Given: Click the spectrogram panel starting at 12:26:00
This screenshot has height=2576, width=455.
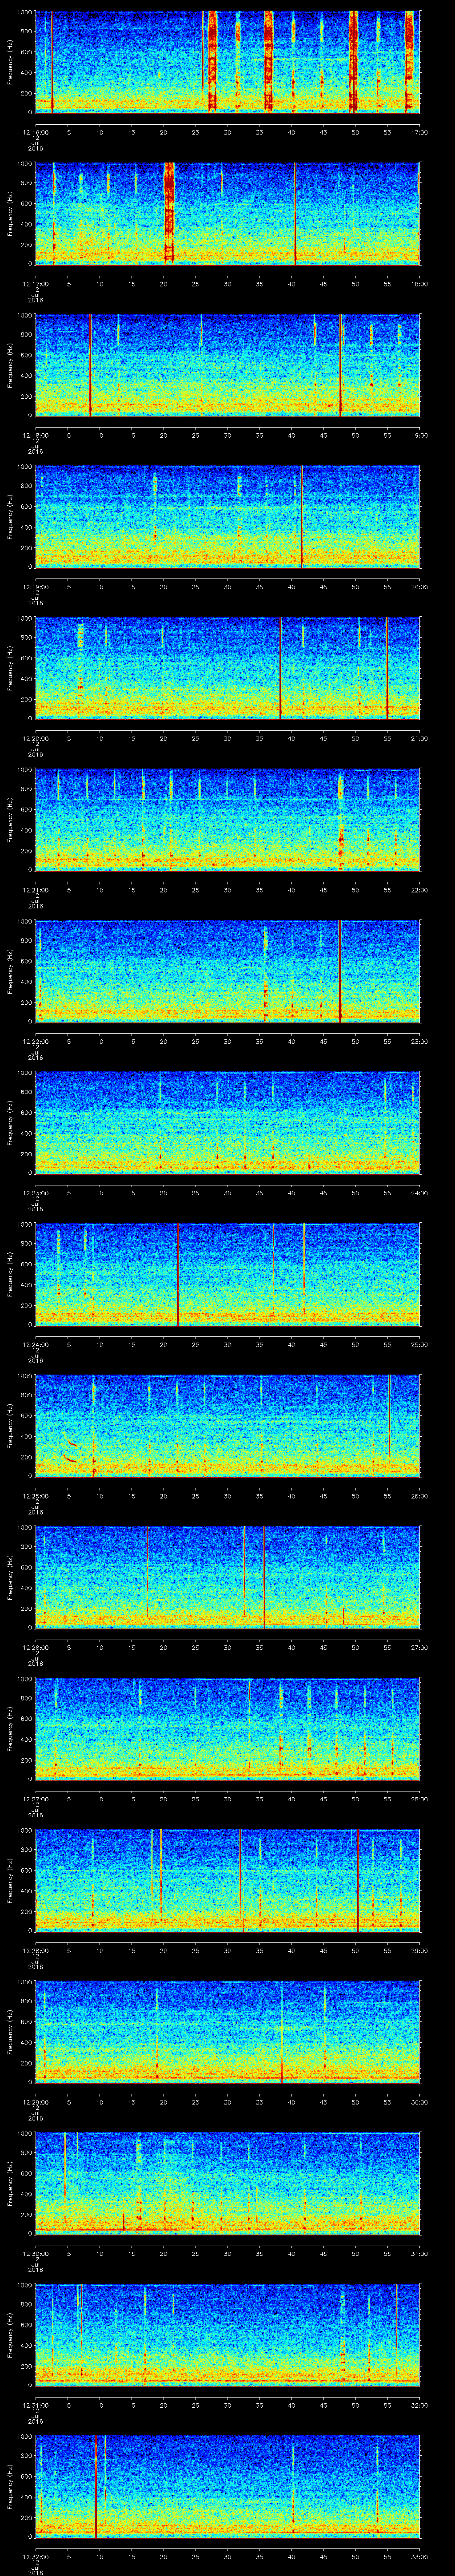Looking at the screenshot, I should [x=228, y=1577].
